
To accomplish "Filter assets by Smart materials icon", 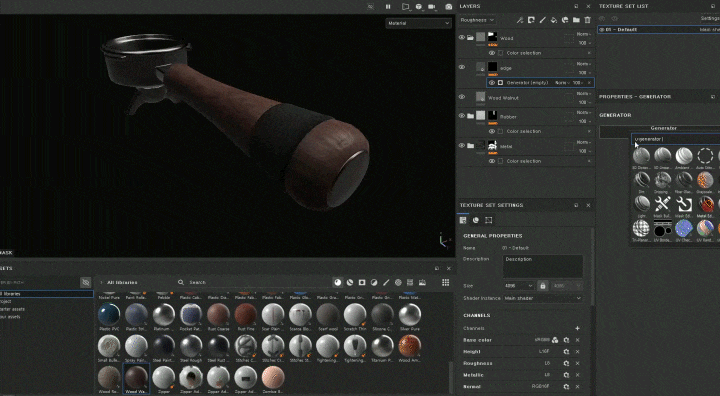I will (x=350, y=283).
